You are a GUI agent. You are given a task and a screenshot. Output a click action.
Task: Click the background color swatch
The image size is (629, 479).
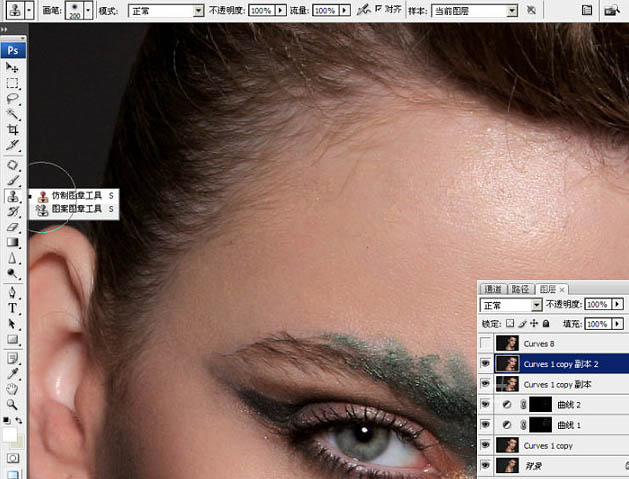20,442
